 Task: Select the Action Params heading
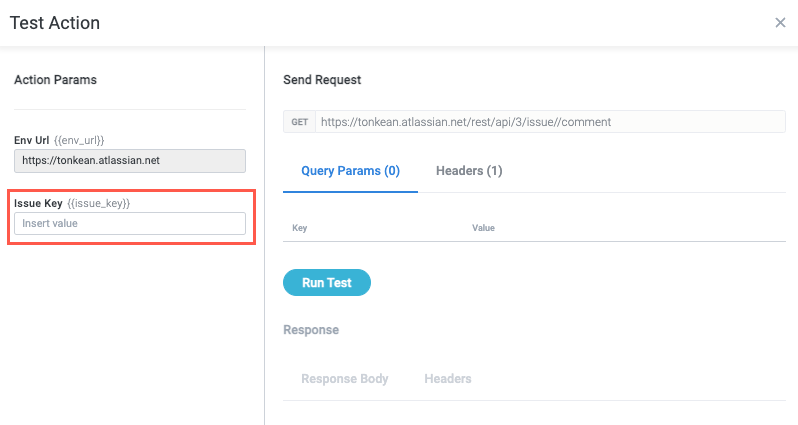pos(55,80)
